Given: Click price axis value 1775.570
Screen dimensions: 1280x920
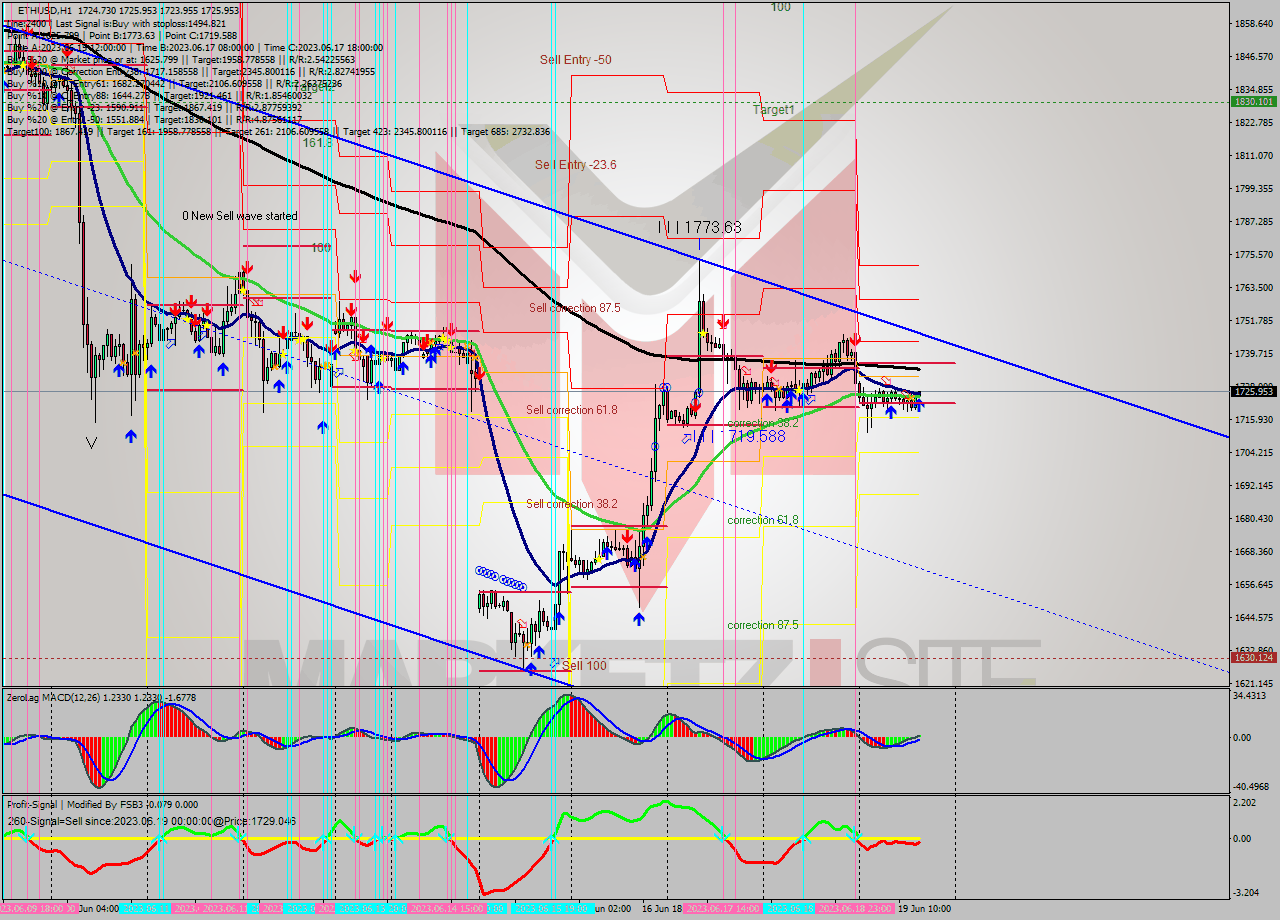Looking at the screenshot, I should 1253,254.
